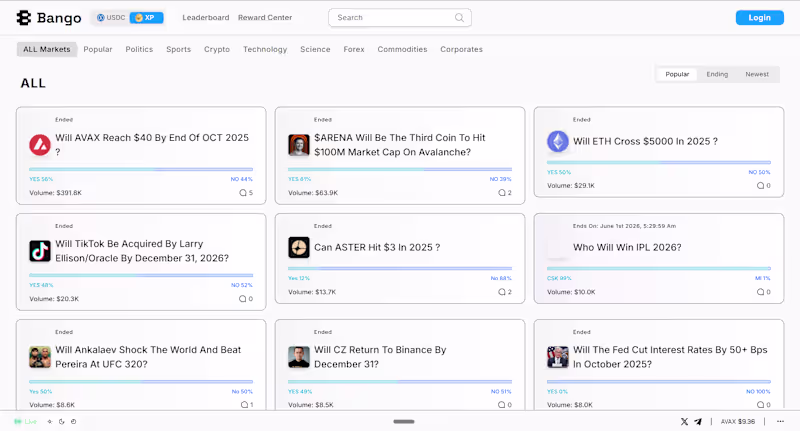
Task: Open 'Will The Fed Cut Interest Rates' market
Action: point(670,357)
